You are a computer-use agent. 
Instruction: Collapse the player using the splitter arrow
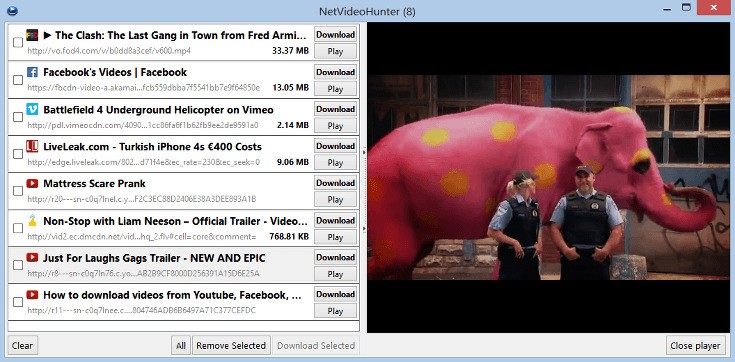click(364, 153)
